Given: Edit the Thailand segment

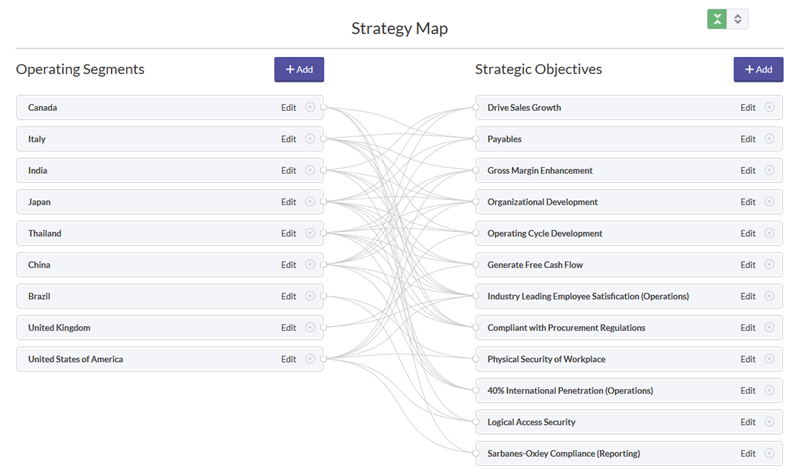Looking at the screenshot, I should coord(288,233).
